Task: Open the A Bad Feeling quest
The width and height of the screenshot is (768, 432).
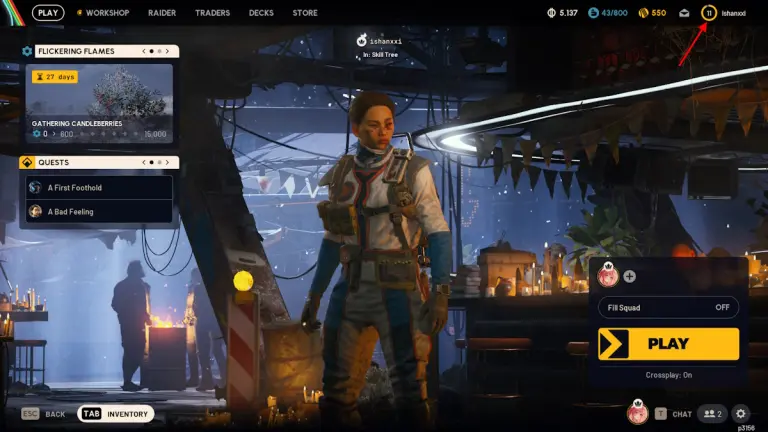Action: click(x=99, y=212)
